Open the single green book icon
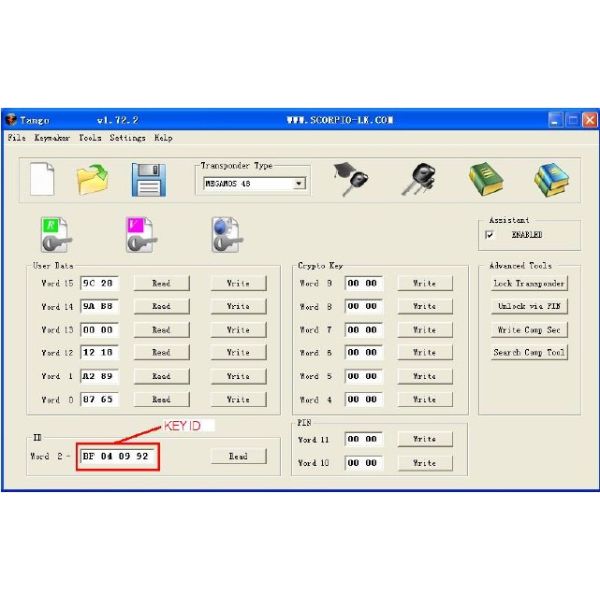Image resolution: width=600 pixels, height=600 pixels. [x=485, y=179]
